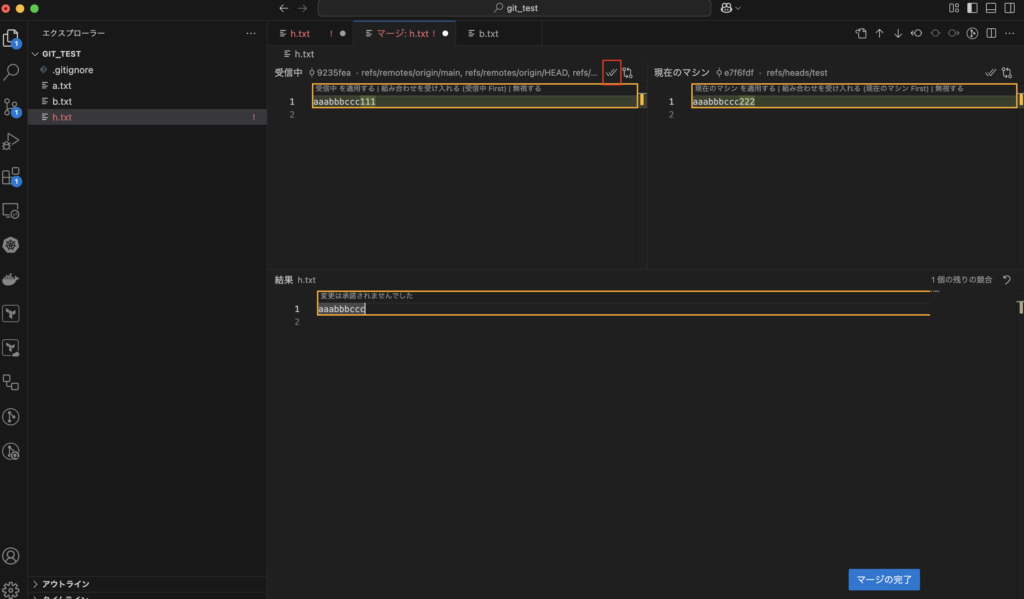Select conflicted h.txt in the explorer

[x=148, y=117]
